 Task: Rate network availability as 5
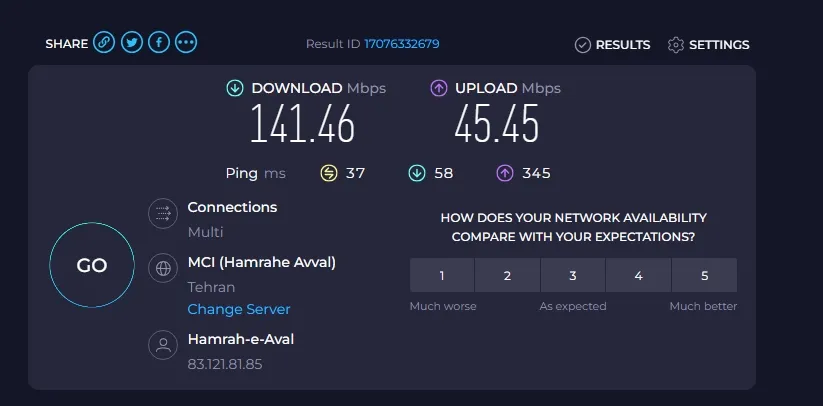pyautogui.click(x=704, y=275)
